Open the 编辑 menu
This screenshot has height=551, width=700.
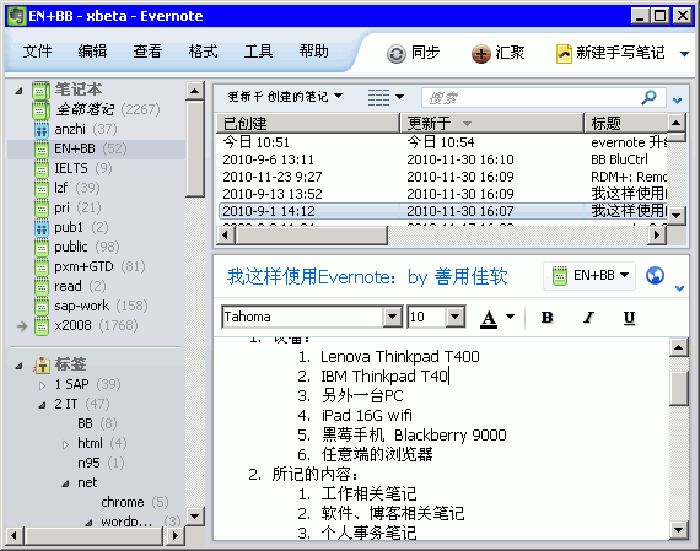tap(92, 51)
